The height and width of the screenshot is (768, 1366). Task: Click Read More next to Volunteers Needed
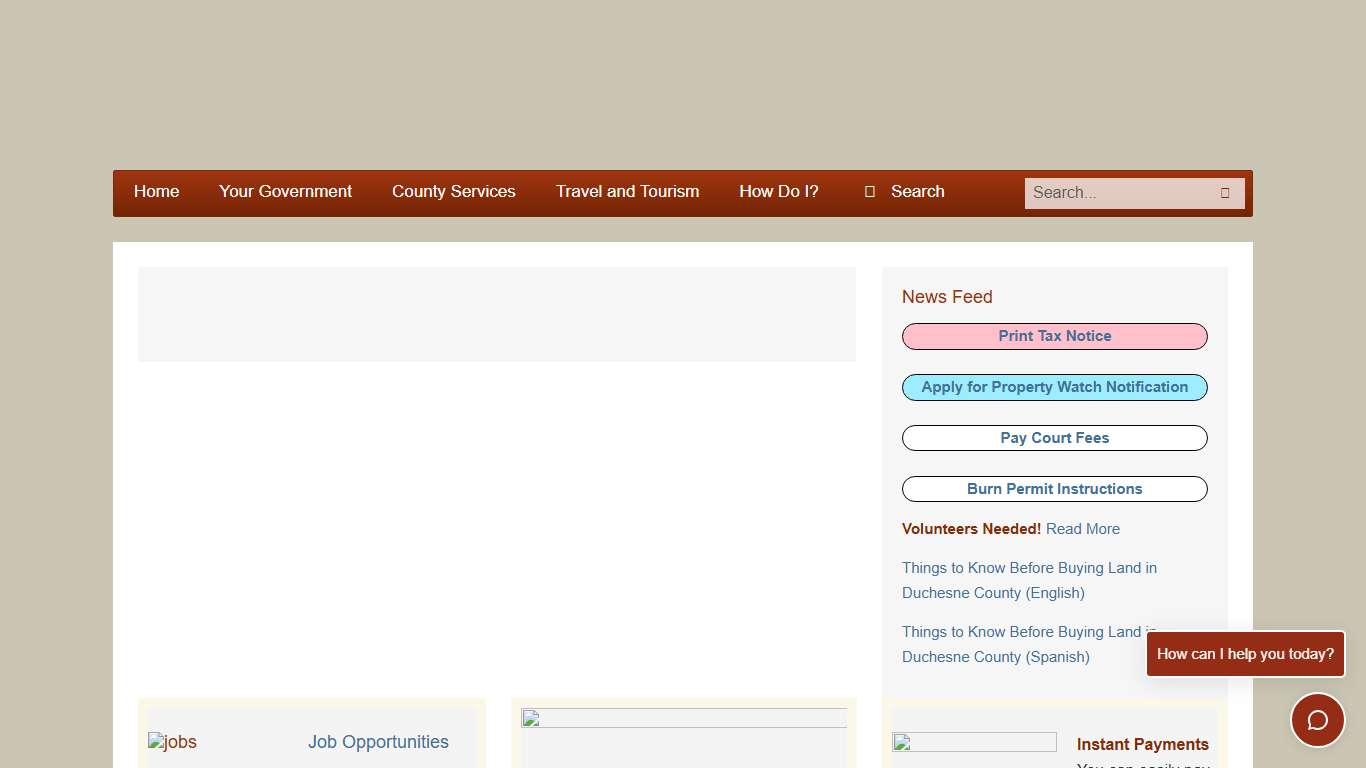tap(1082, 529)
